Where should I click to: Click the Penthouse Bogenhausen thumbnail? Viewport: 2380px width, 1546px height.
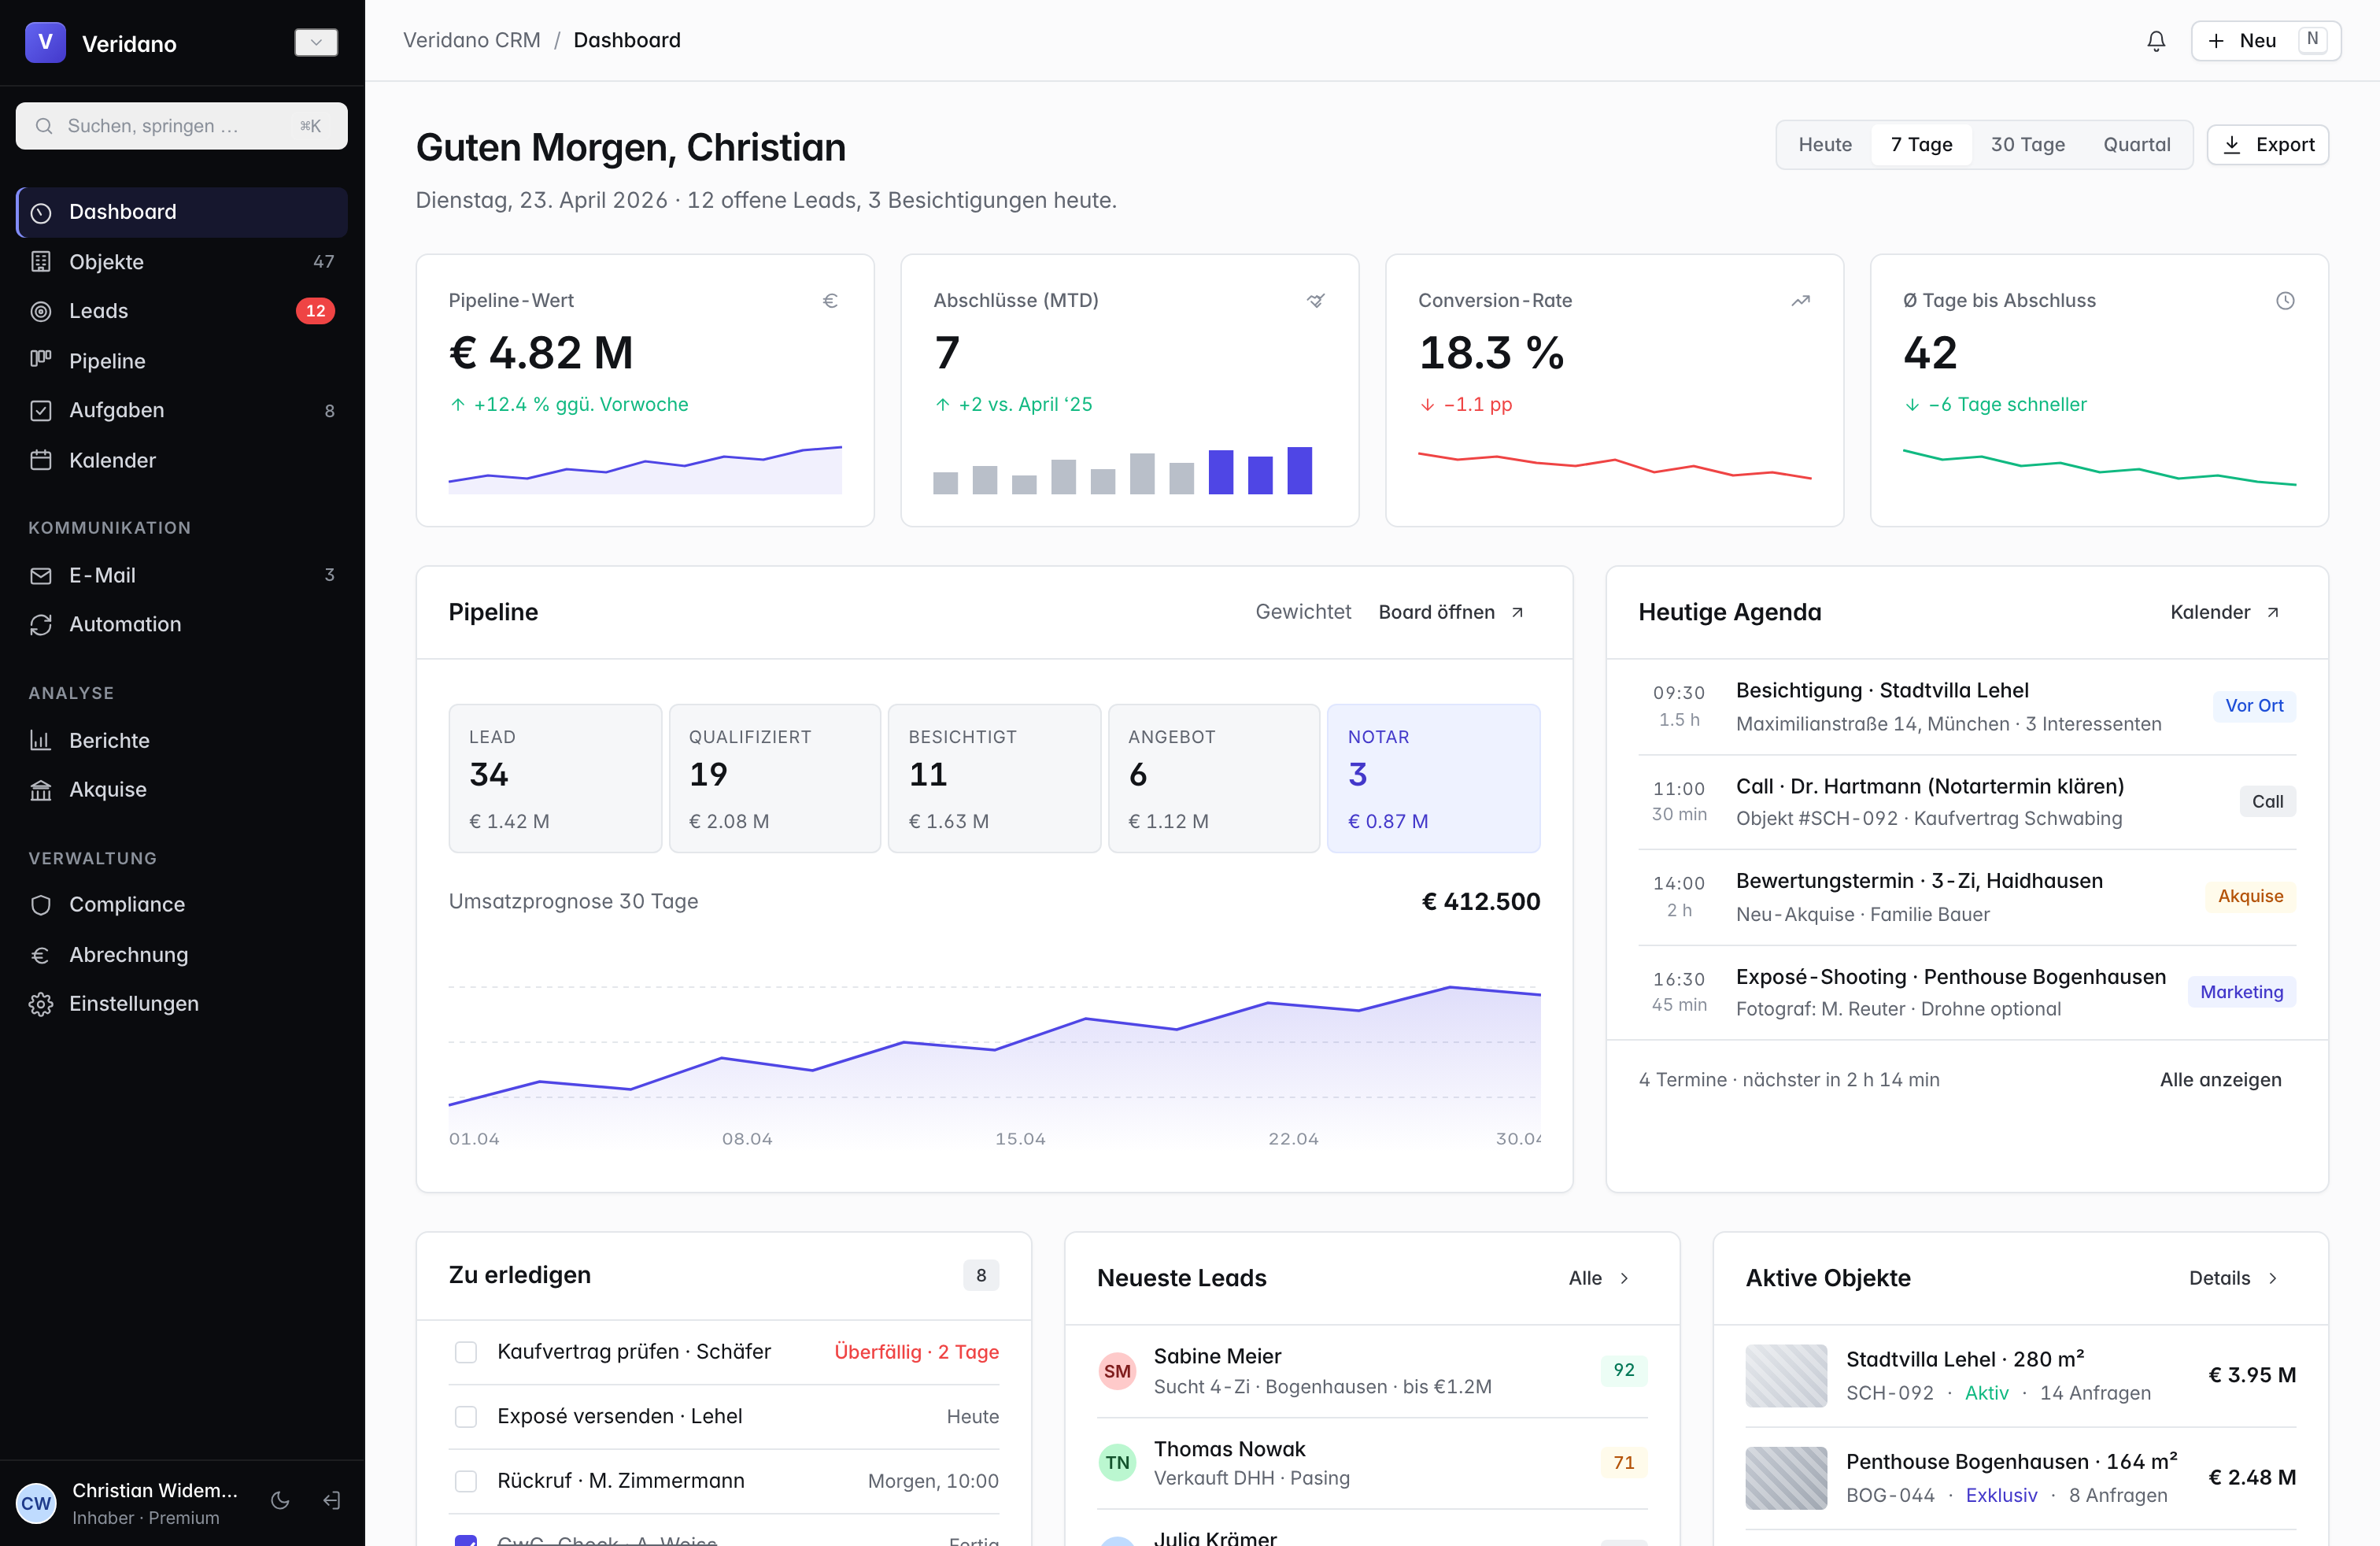pyautogui.click(x=1786, y=1478)
